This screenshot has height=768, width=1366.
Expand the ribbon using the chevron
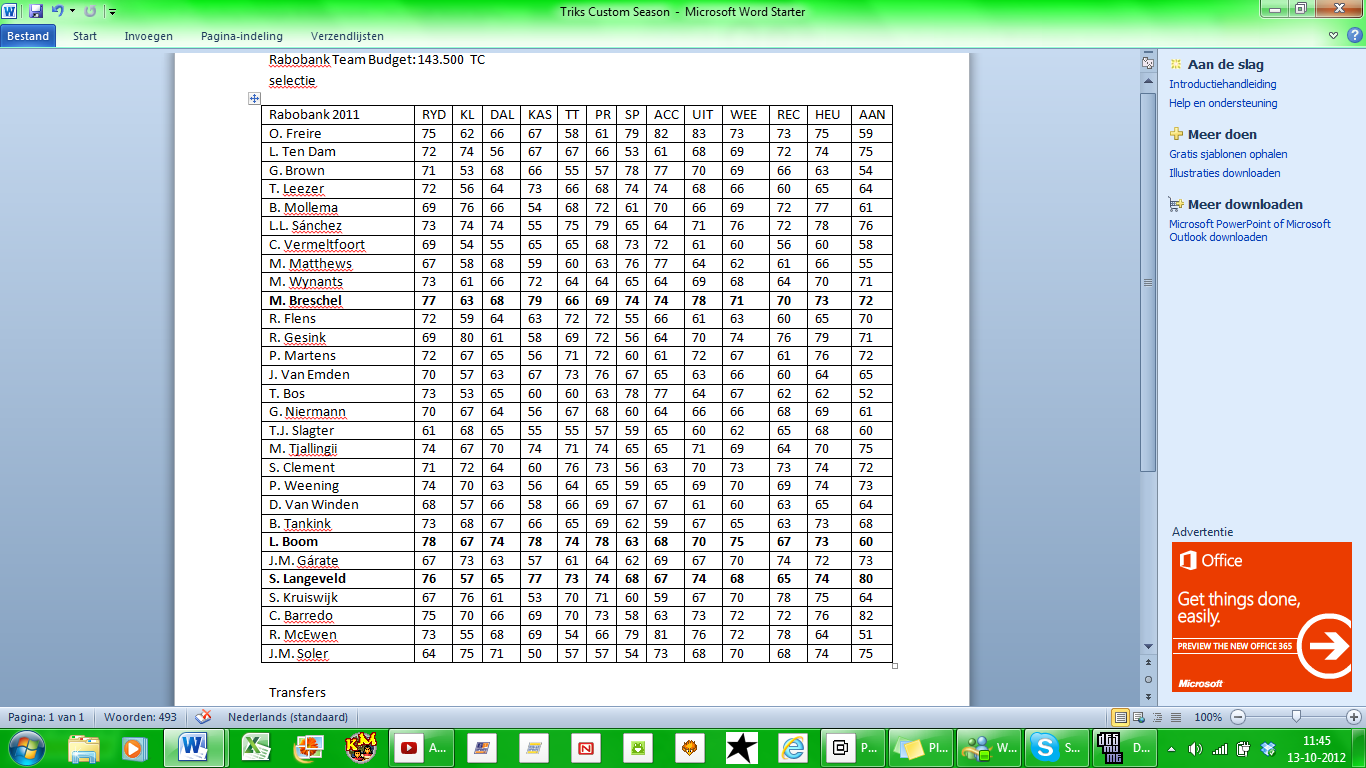(1335, 36)
